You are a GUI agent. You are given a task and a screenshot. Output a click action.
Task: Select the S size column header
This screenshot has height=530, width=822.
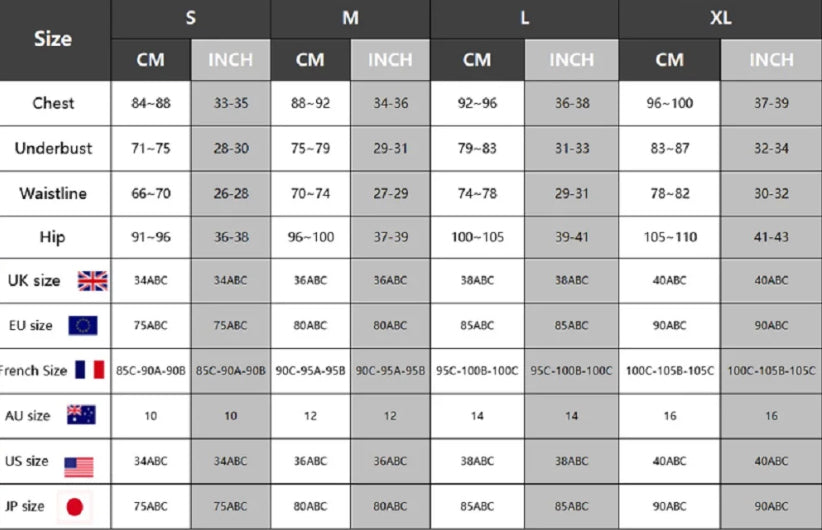coord(191,19)
